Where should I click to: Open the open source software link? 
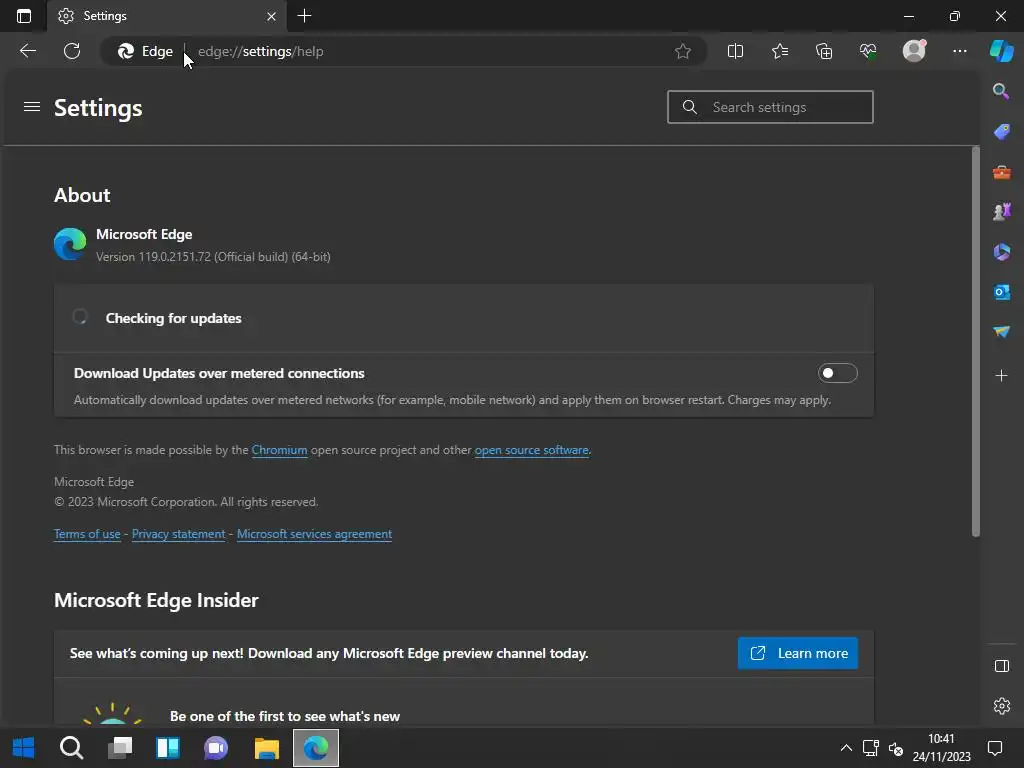[x=531, y=450]
